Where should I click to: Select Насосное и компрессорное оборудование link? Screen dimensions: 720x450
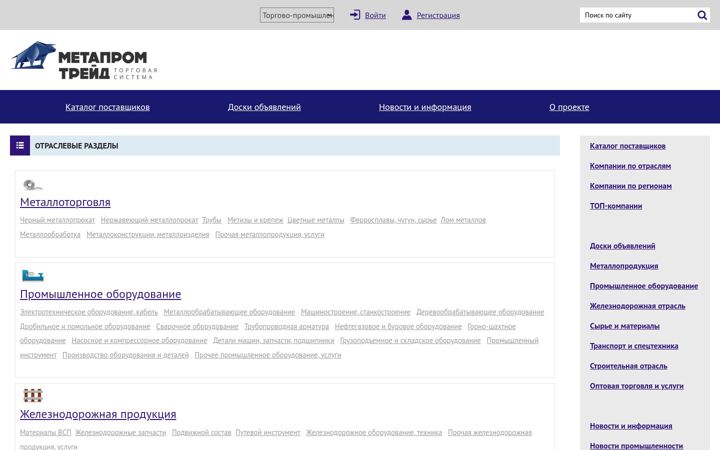pyautogui.click(x=139, y=340)
